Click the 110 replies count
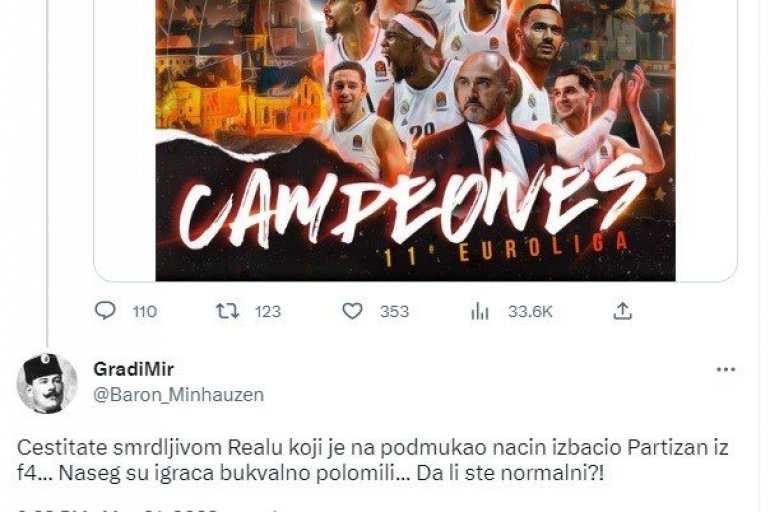Viewport: 770px width, 512px height. 145,311
